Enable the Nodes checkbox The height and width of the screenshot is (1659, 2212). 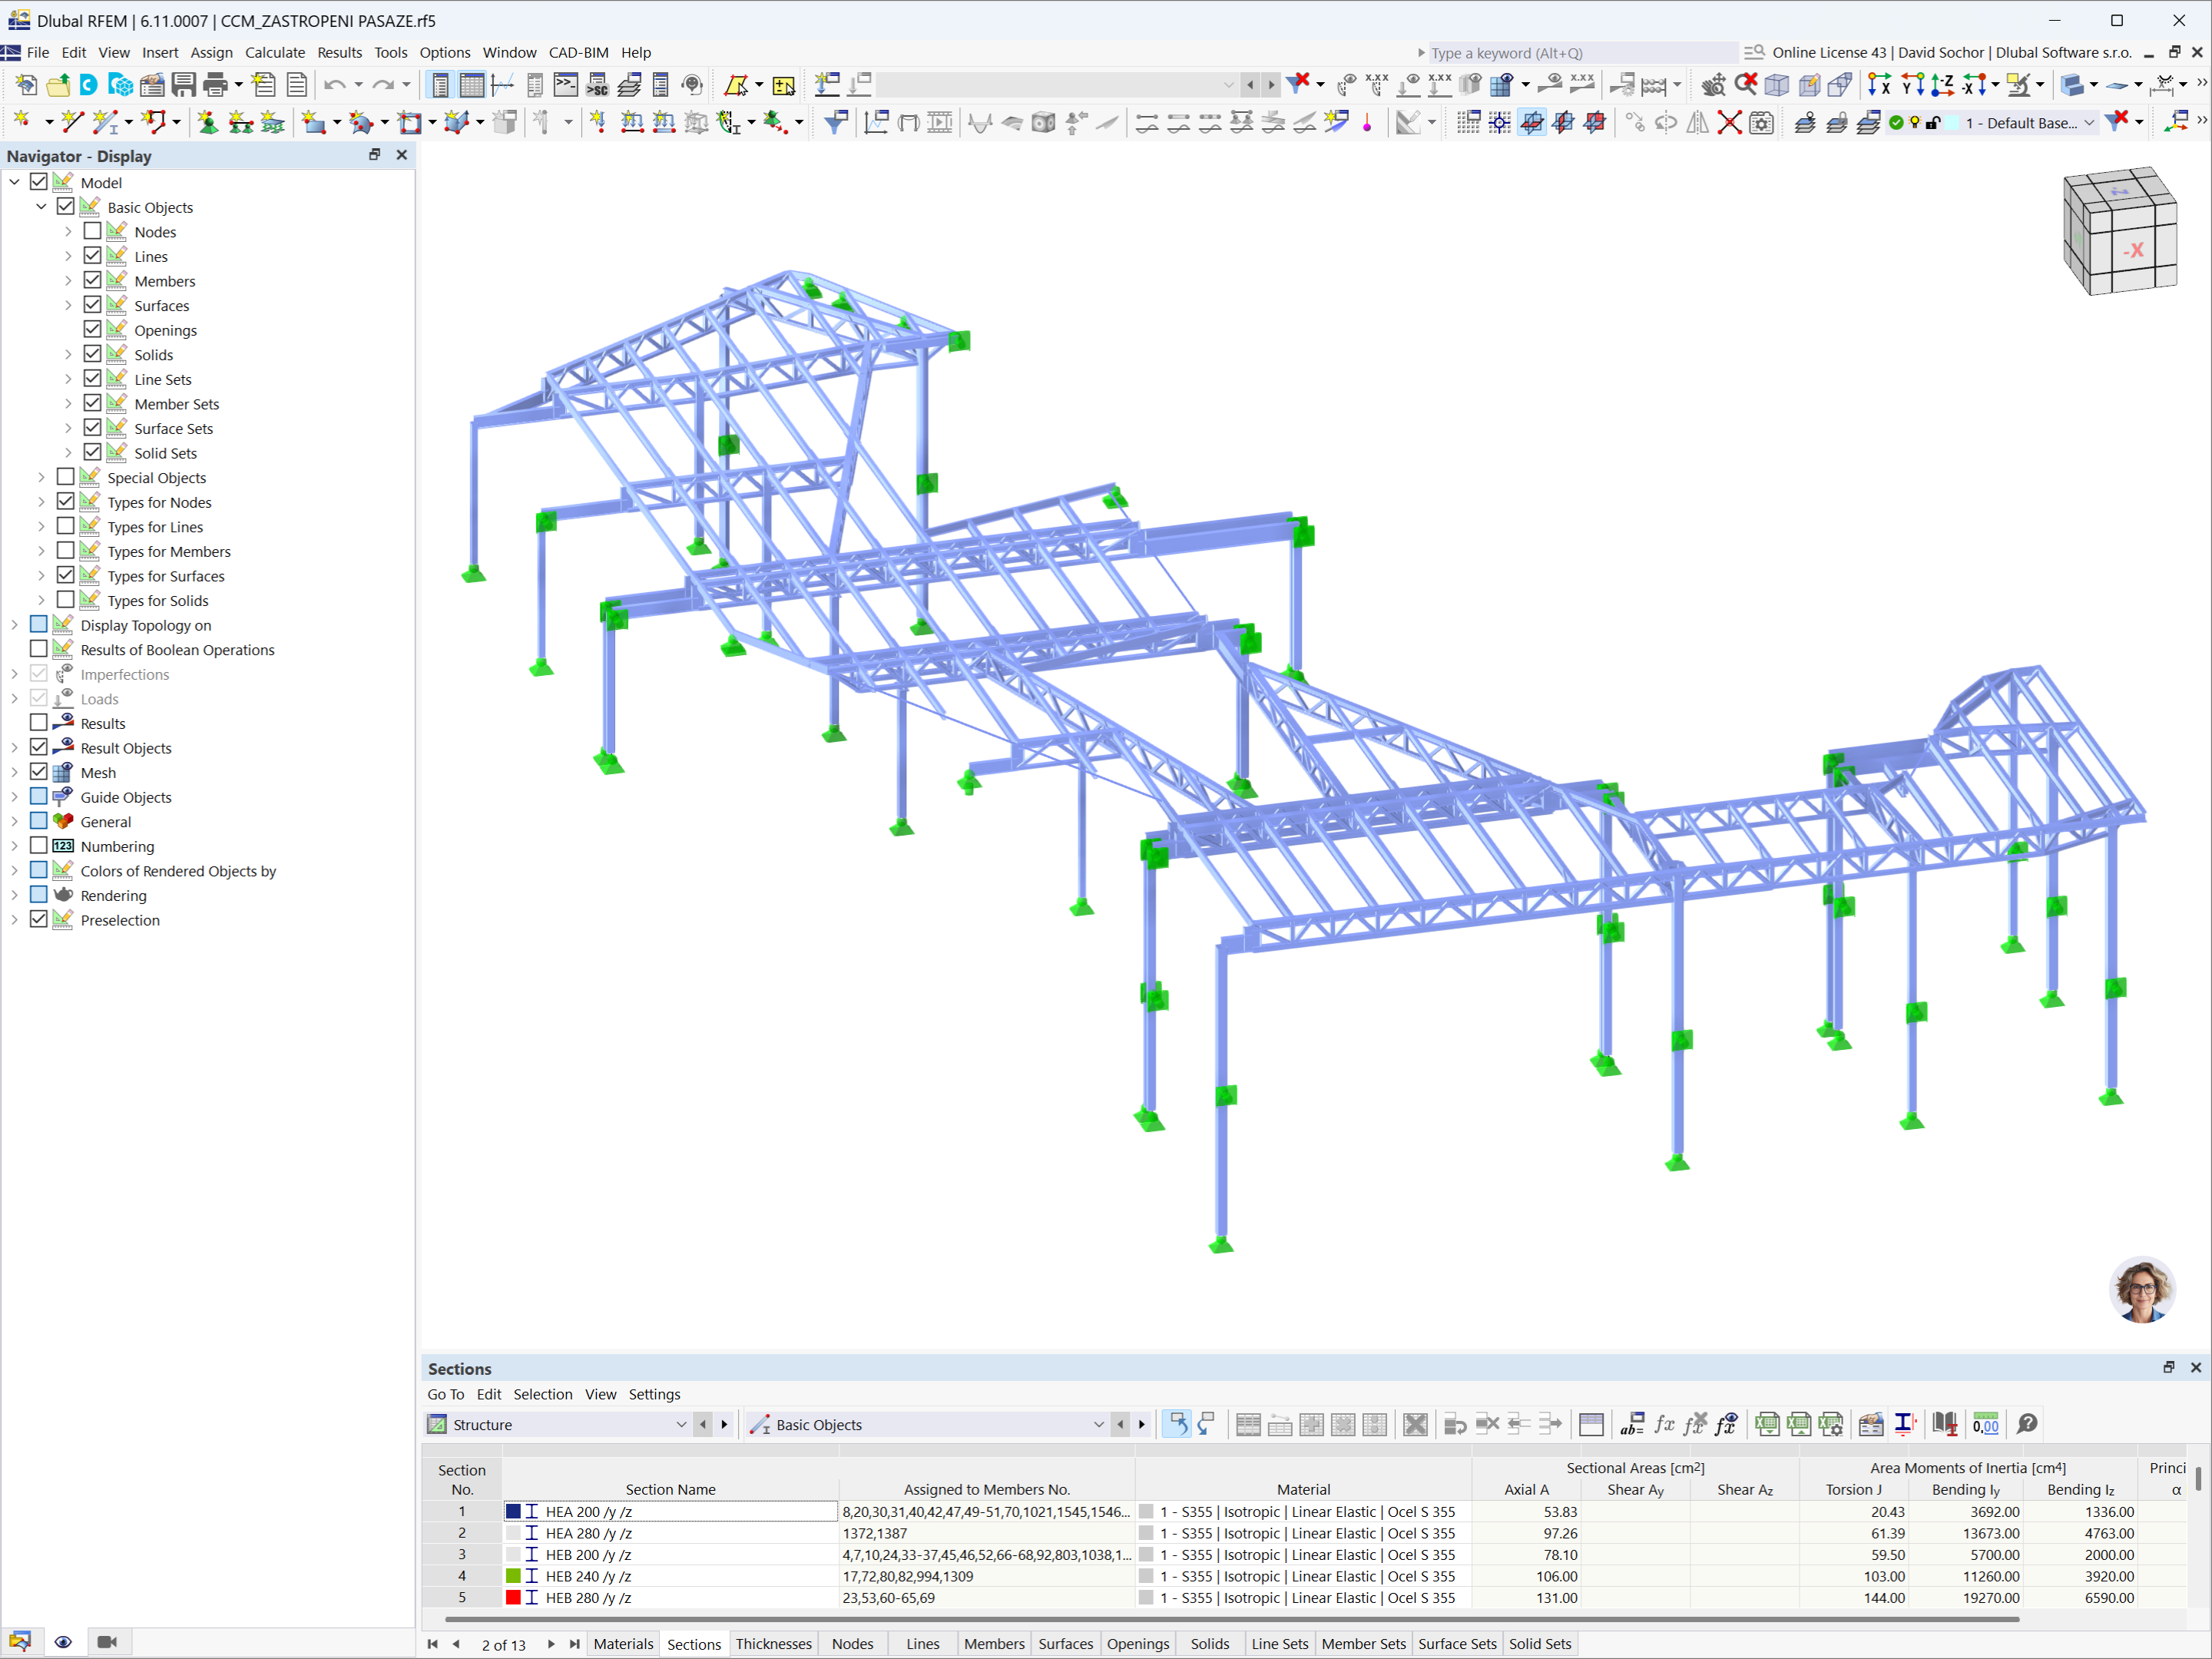click(92, 231)
